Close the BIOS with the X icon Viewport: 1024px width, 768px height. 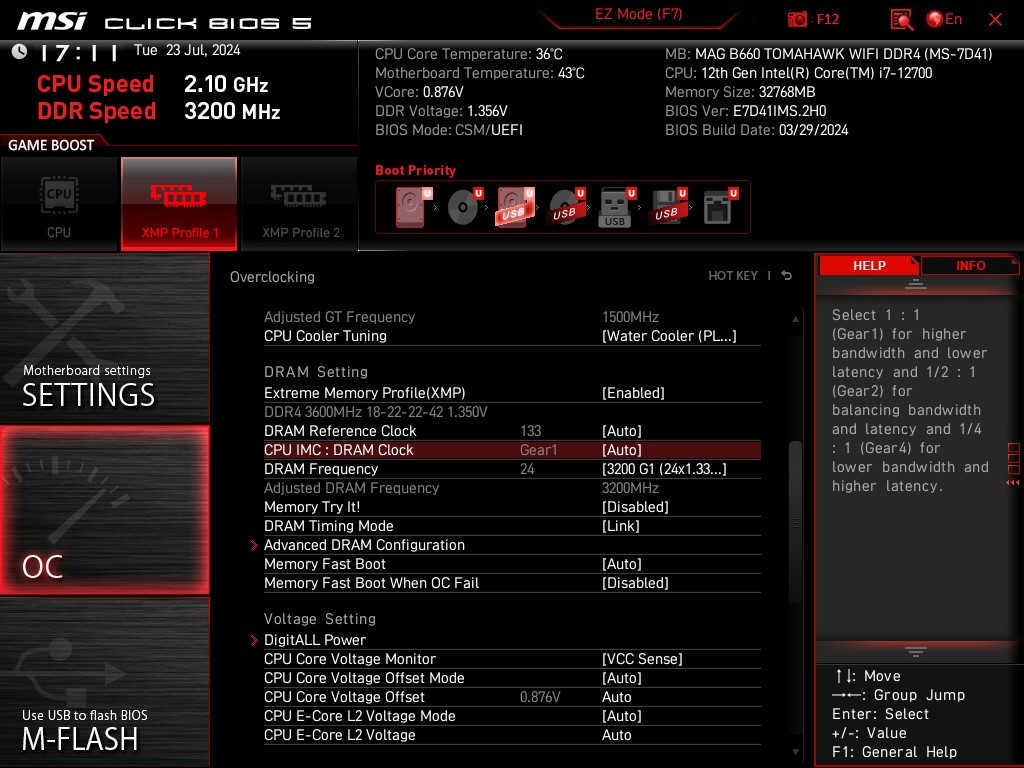pos(995,20)
